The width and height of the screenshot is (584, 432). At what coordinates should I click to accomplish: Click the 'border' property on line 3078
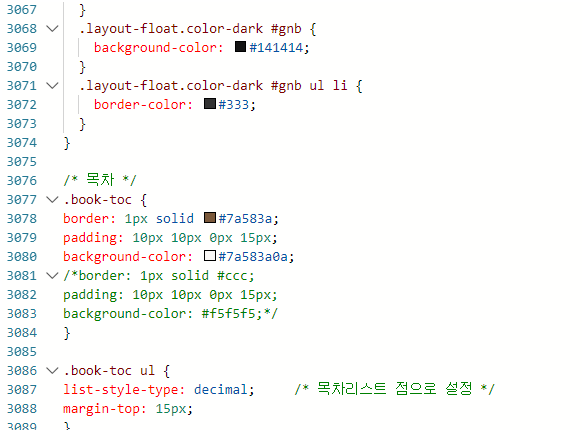(x=89, y=219)
